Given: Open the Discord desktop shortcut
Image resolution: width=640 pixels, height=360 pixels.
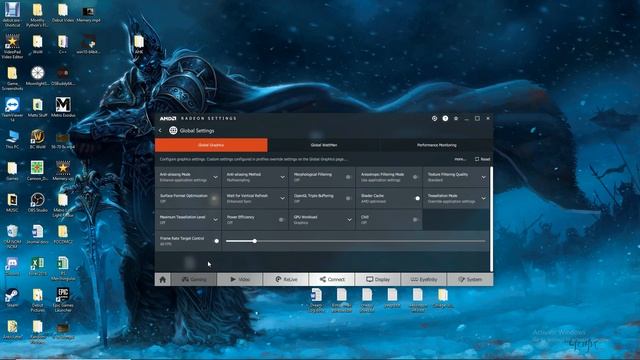Looking at the screenshot, I should point(12,266).
